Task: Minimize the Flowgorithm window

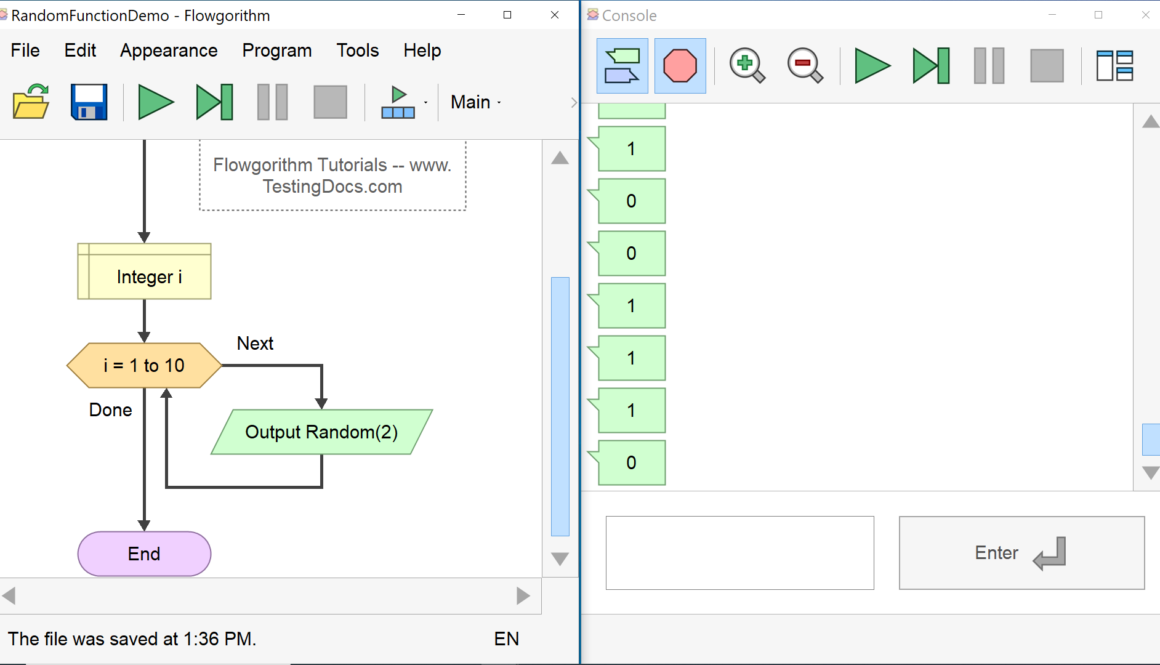Action: point(461,15)
